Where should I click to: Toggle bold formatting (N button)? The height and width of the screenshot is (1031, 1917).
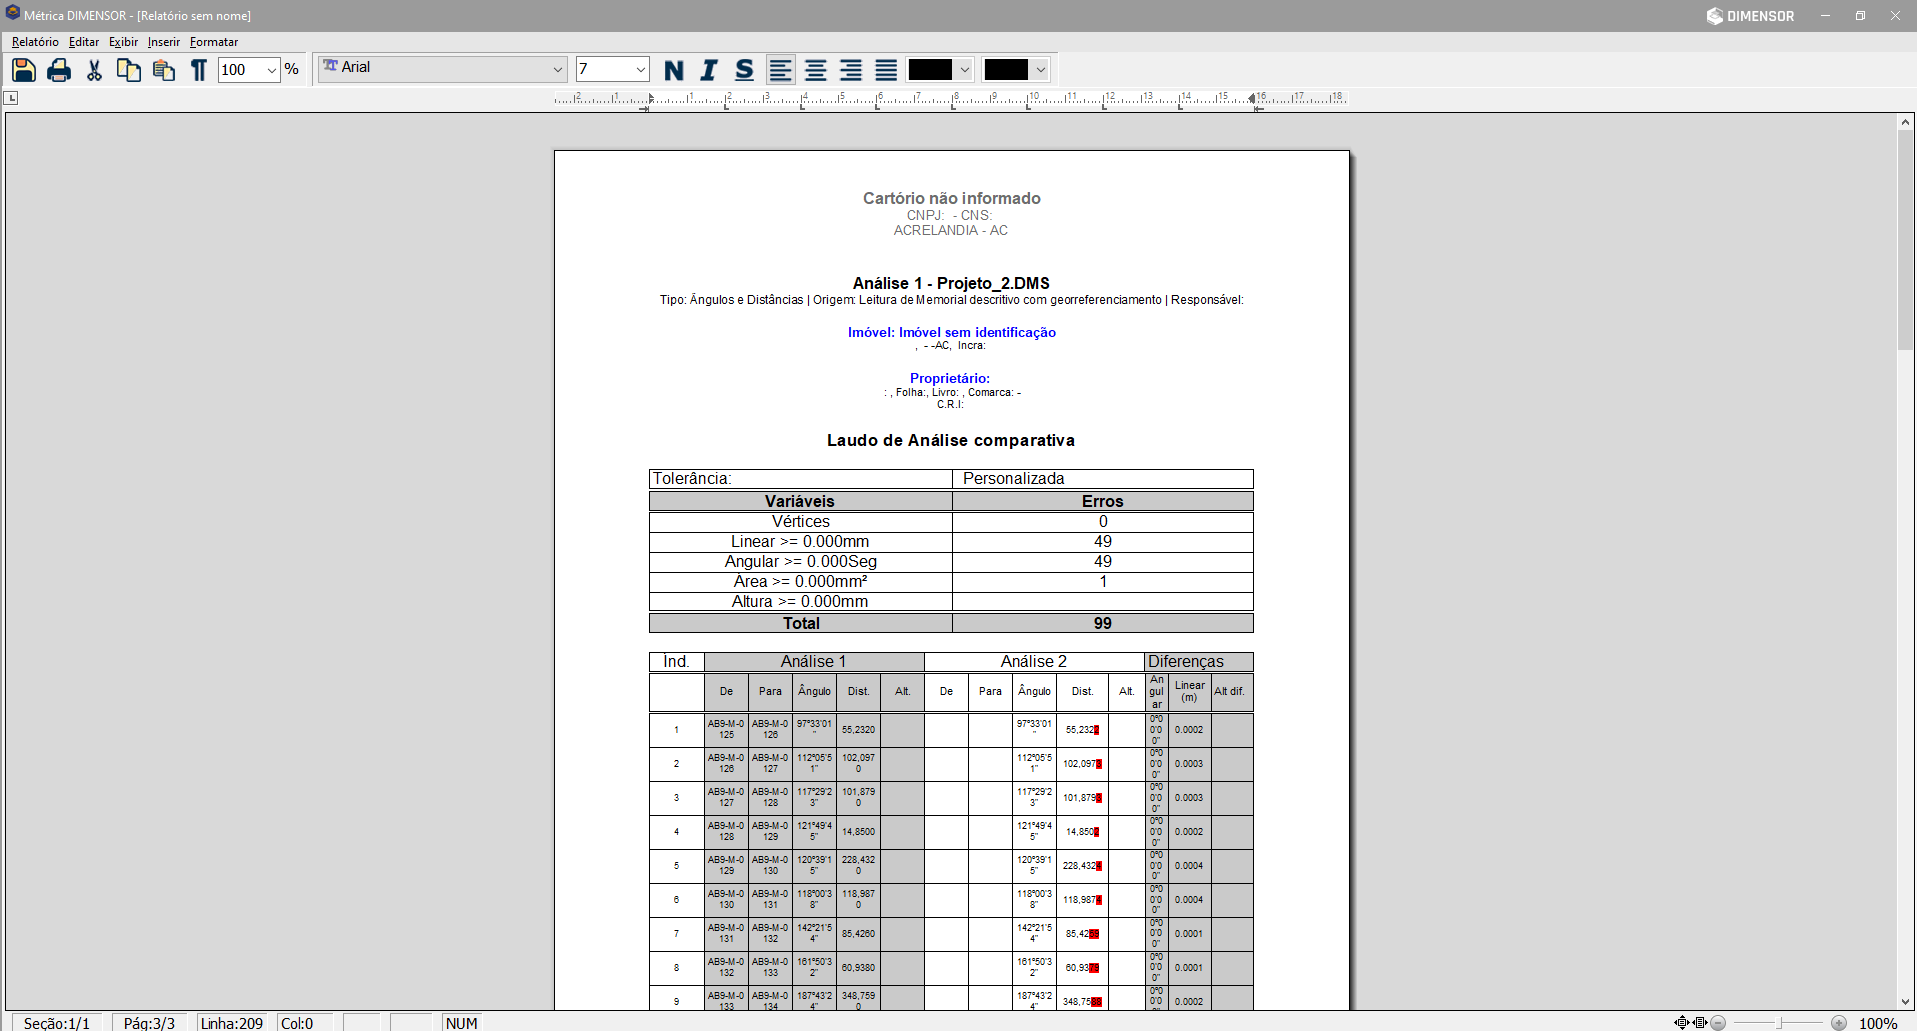[674, 70]
